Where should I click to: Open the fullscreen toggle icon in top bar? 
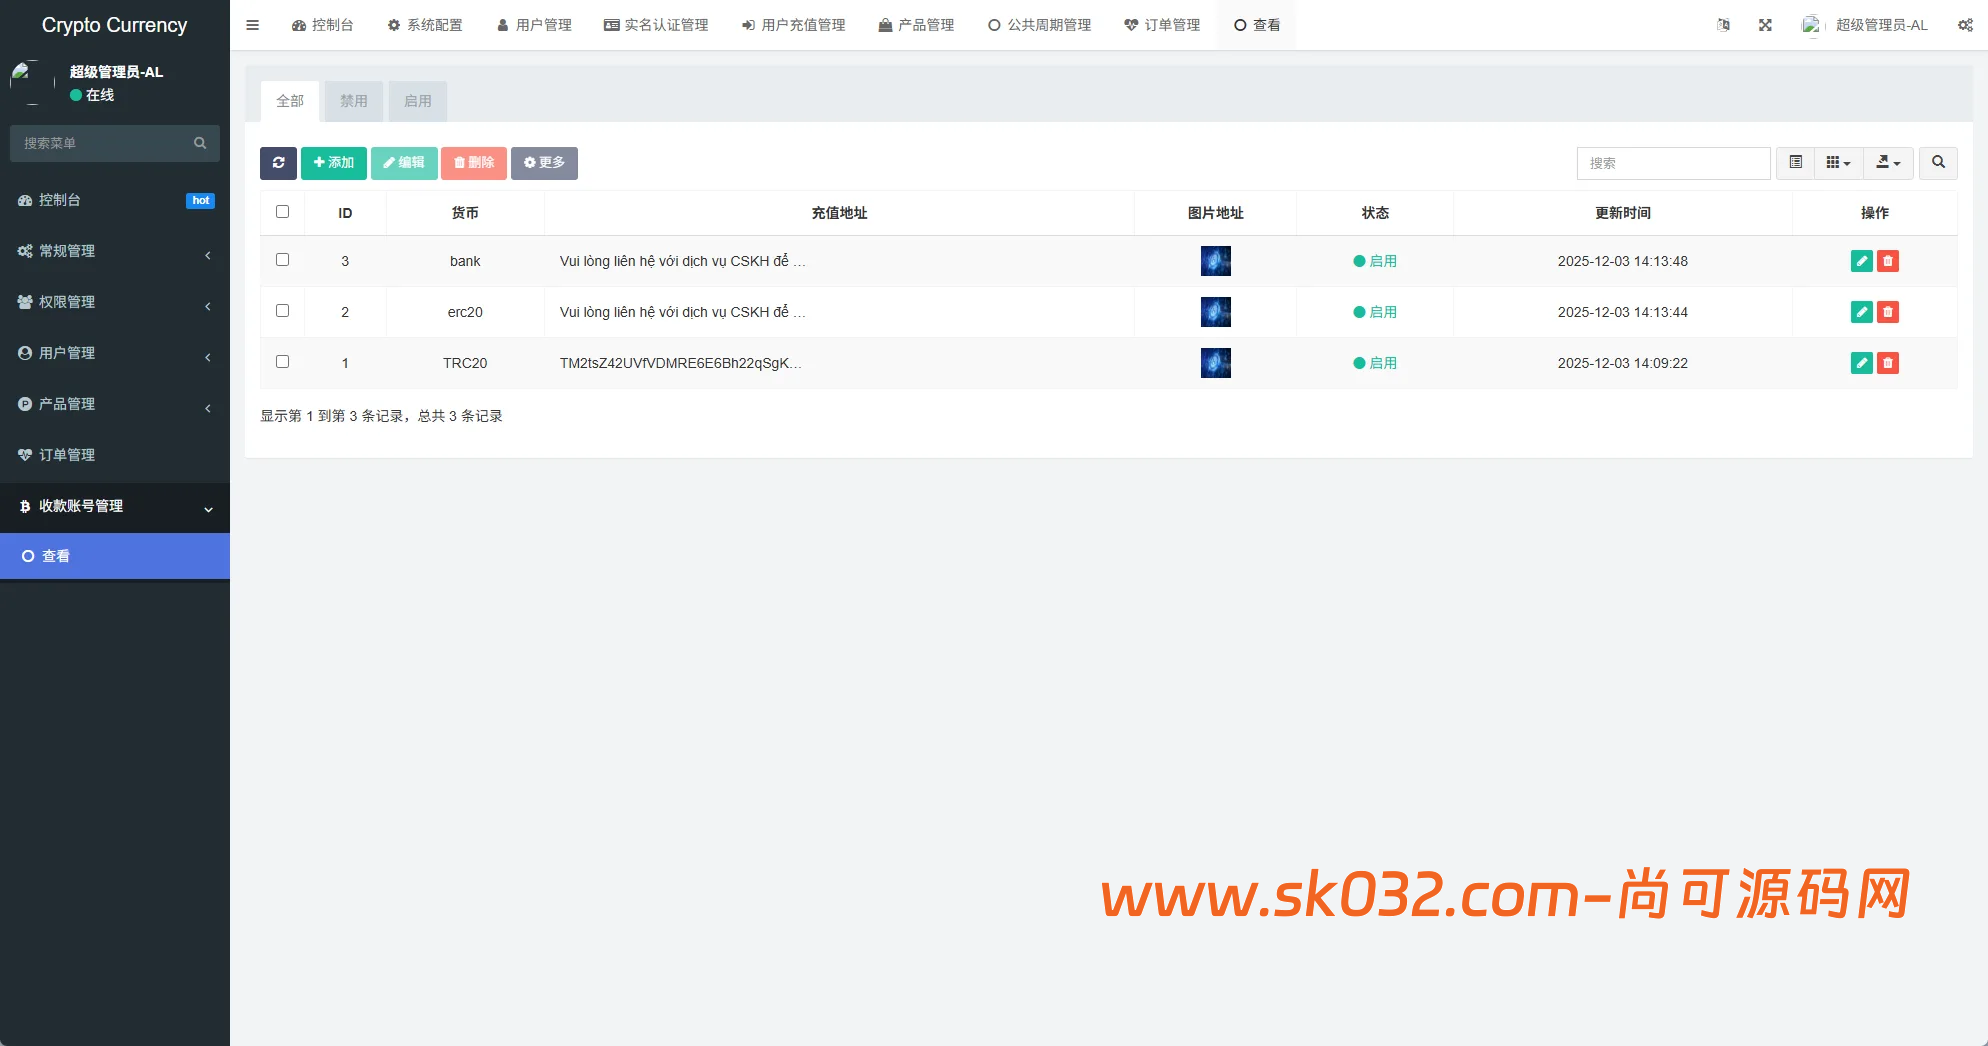click(x=1765, y=24)
